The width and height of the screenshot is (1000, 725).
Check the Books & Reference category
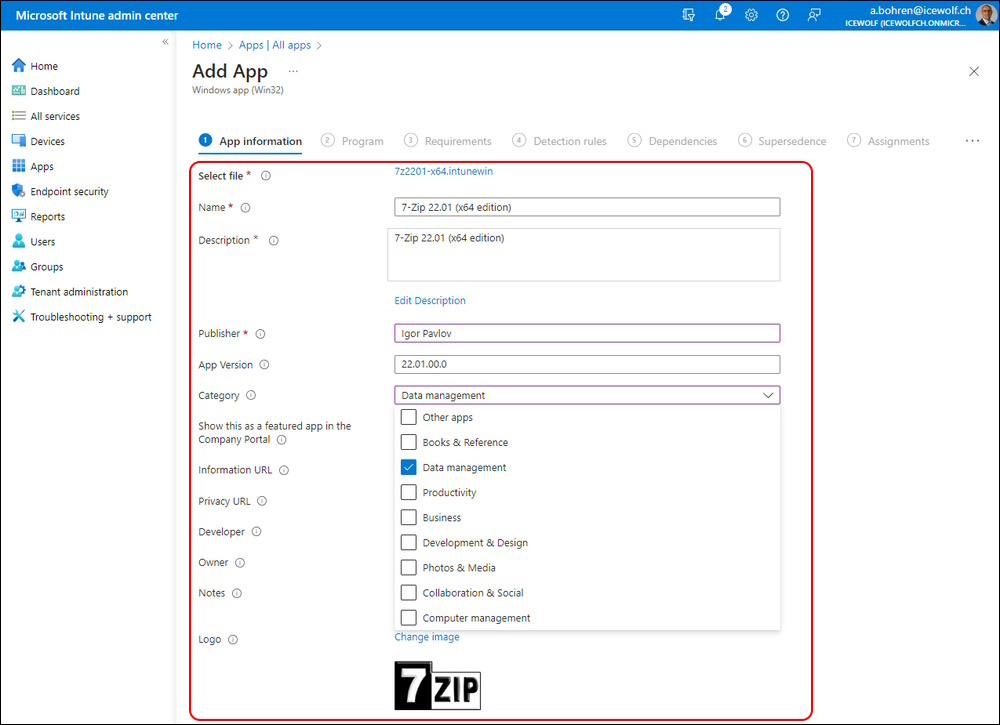409,442
